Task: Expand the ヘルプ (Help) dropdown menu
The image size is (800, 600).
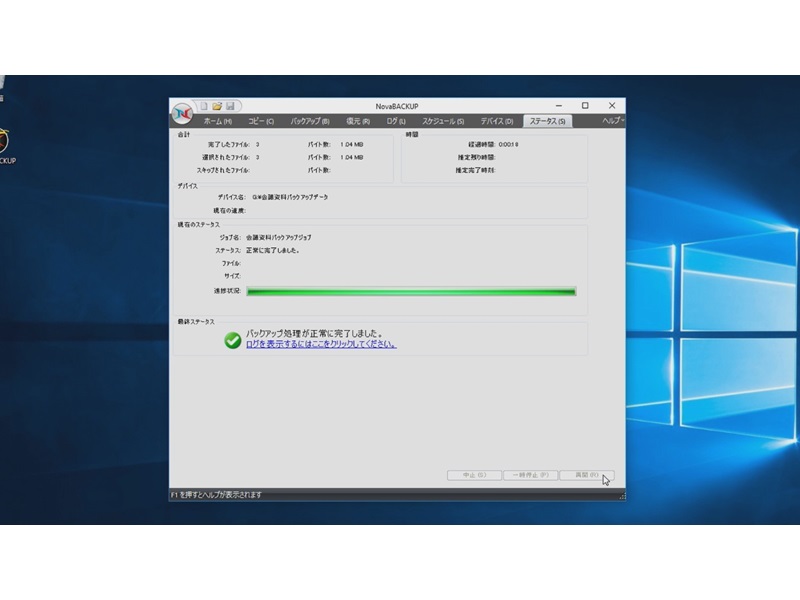Action: tap(612, 121)
